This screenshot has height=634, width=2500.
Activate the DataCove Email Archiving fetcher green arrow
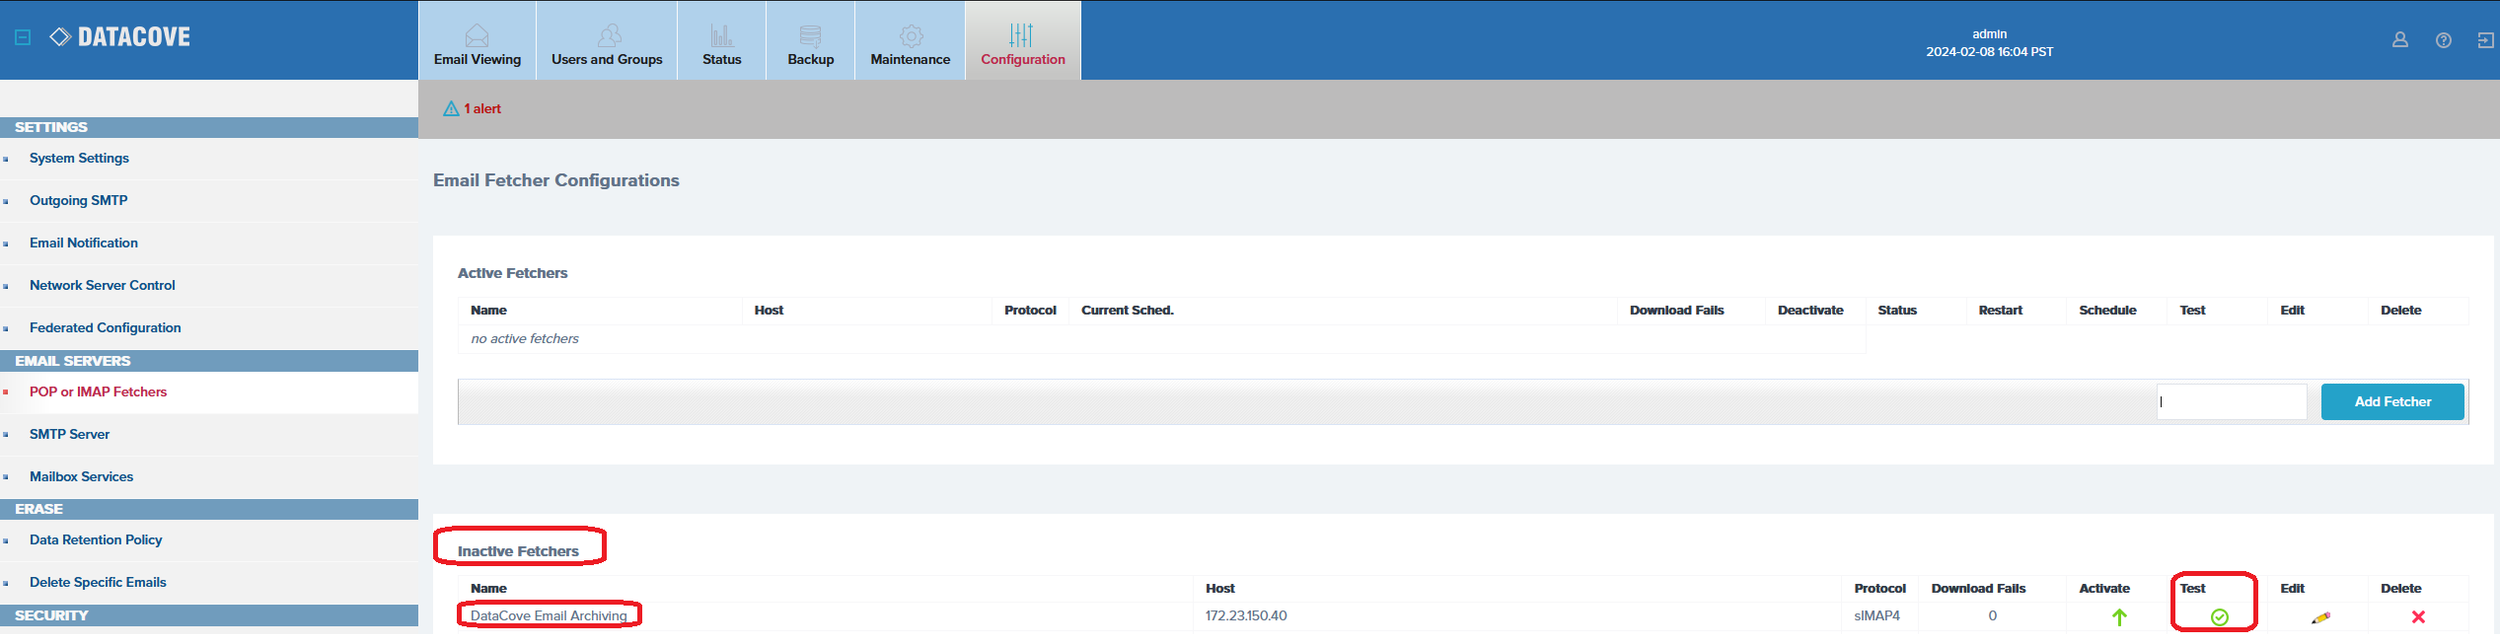pyautogui.click(x=2119, y=617)
